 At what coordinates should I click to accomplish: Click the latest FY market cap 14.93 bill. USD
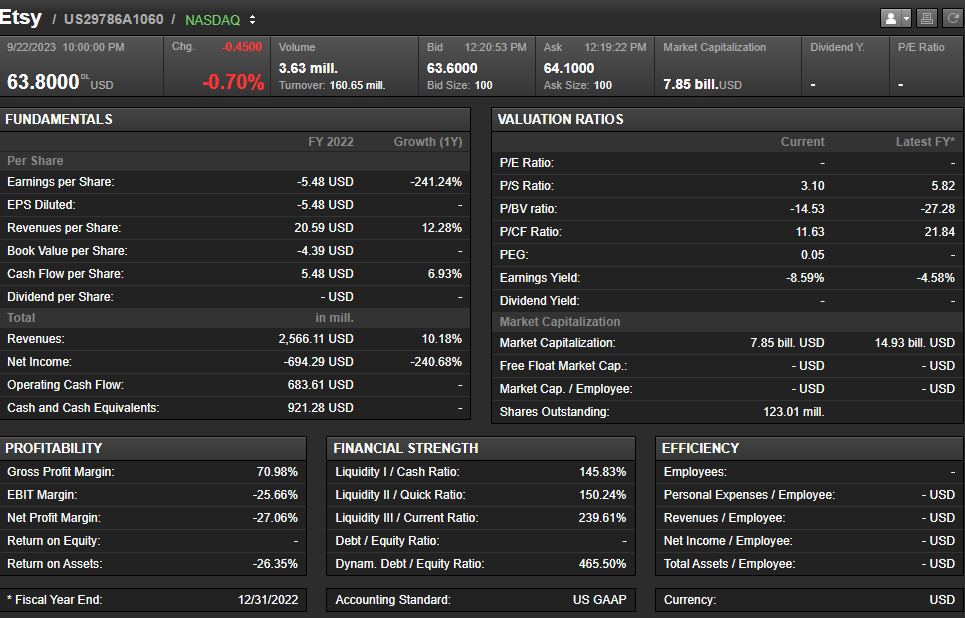pos(915,343)
